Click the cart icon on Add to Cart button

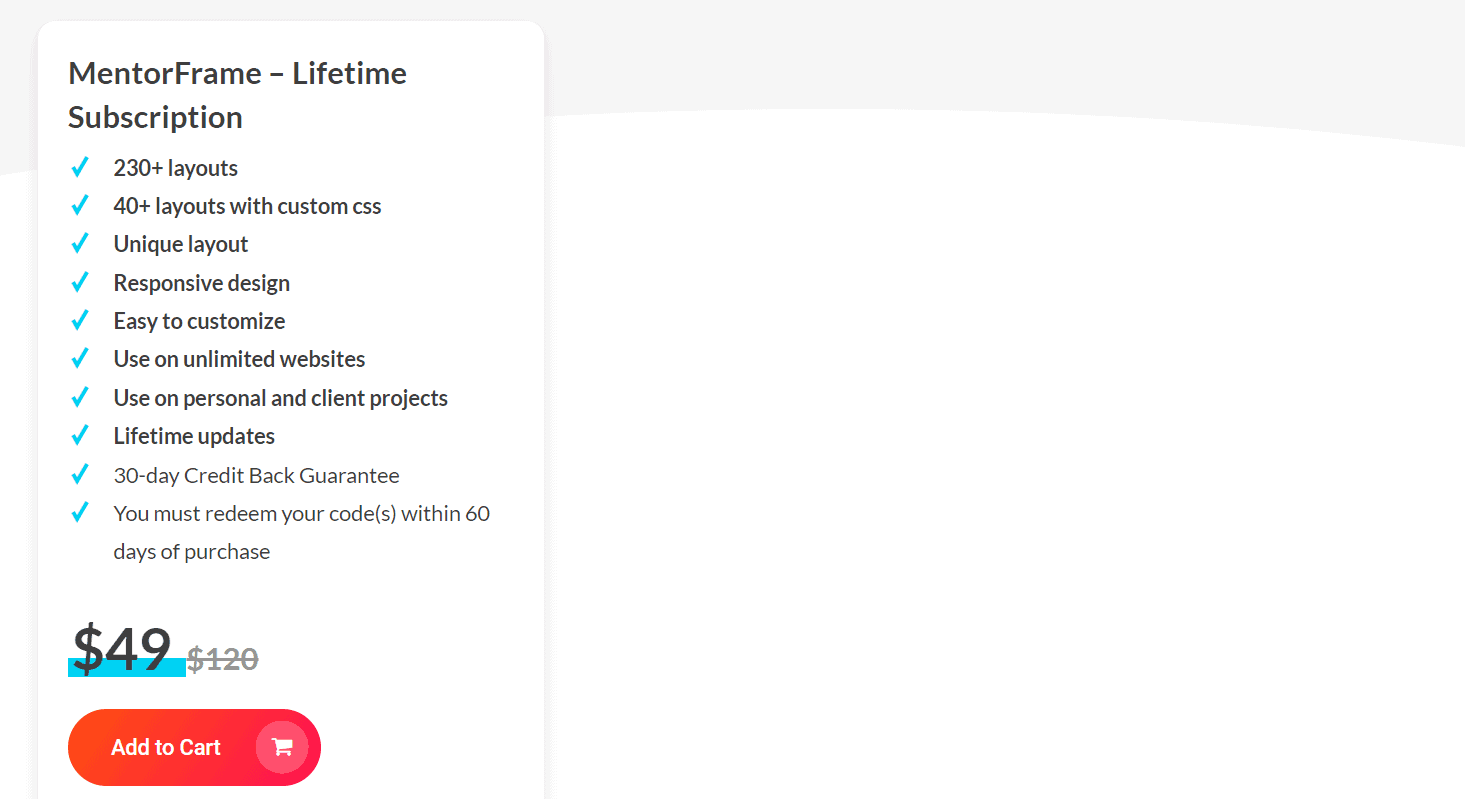281,746
